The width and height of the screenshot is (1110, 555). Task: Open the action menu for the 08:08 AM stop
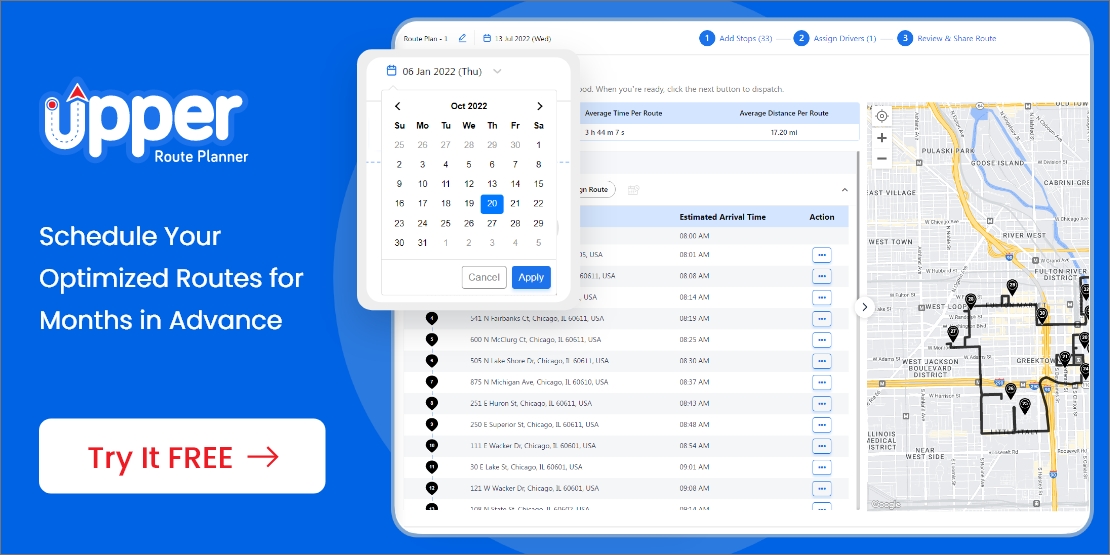(x=822, y=276)
